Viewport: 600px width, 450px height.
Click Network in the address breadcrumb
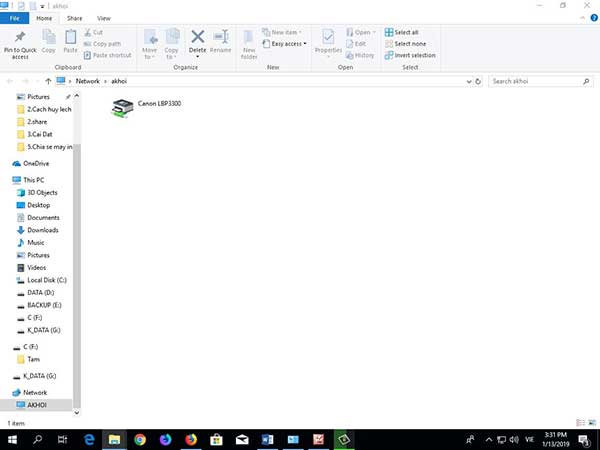88,81
